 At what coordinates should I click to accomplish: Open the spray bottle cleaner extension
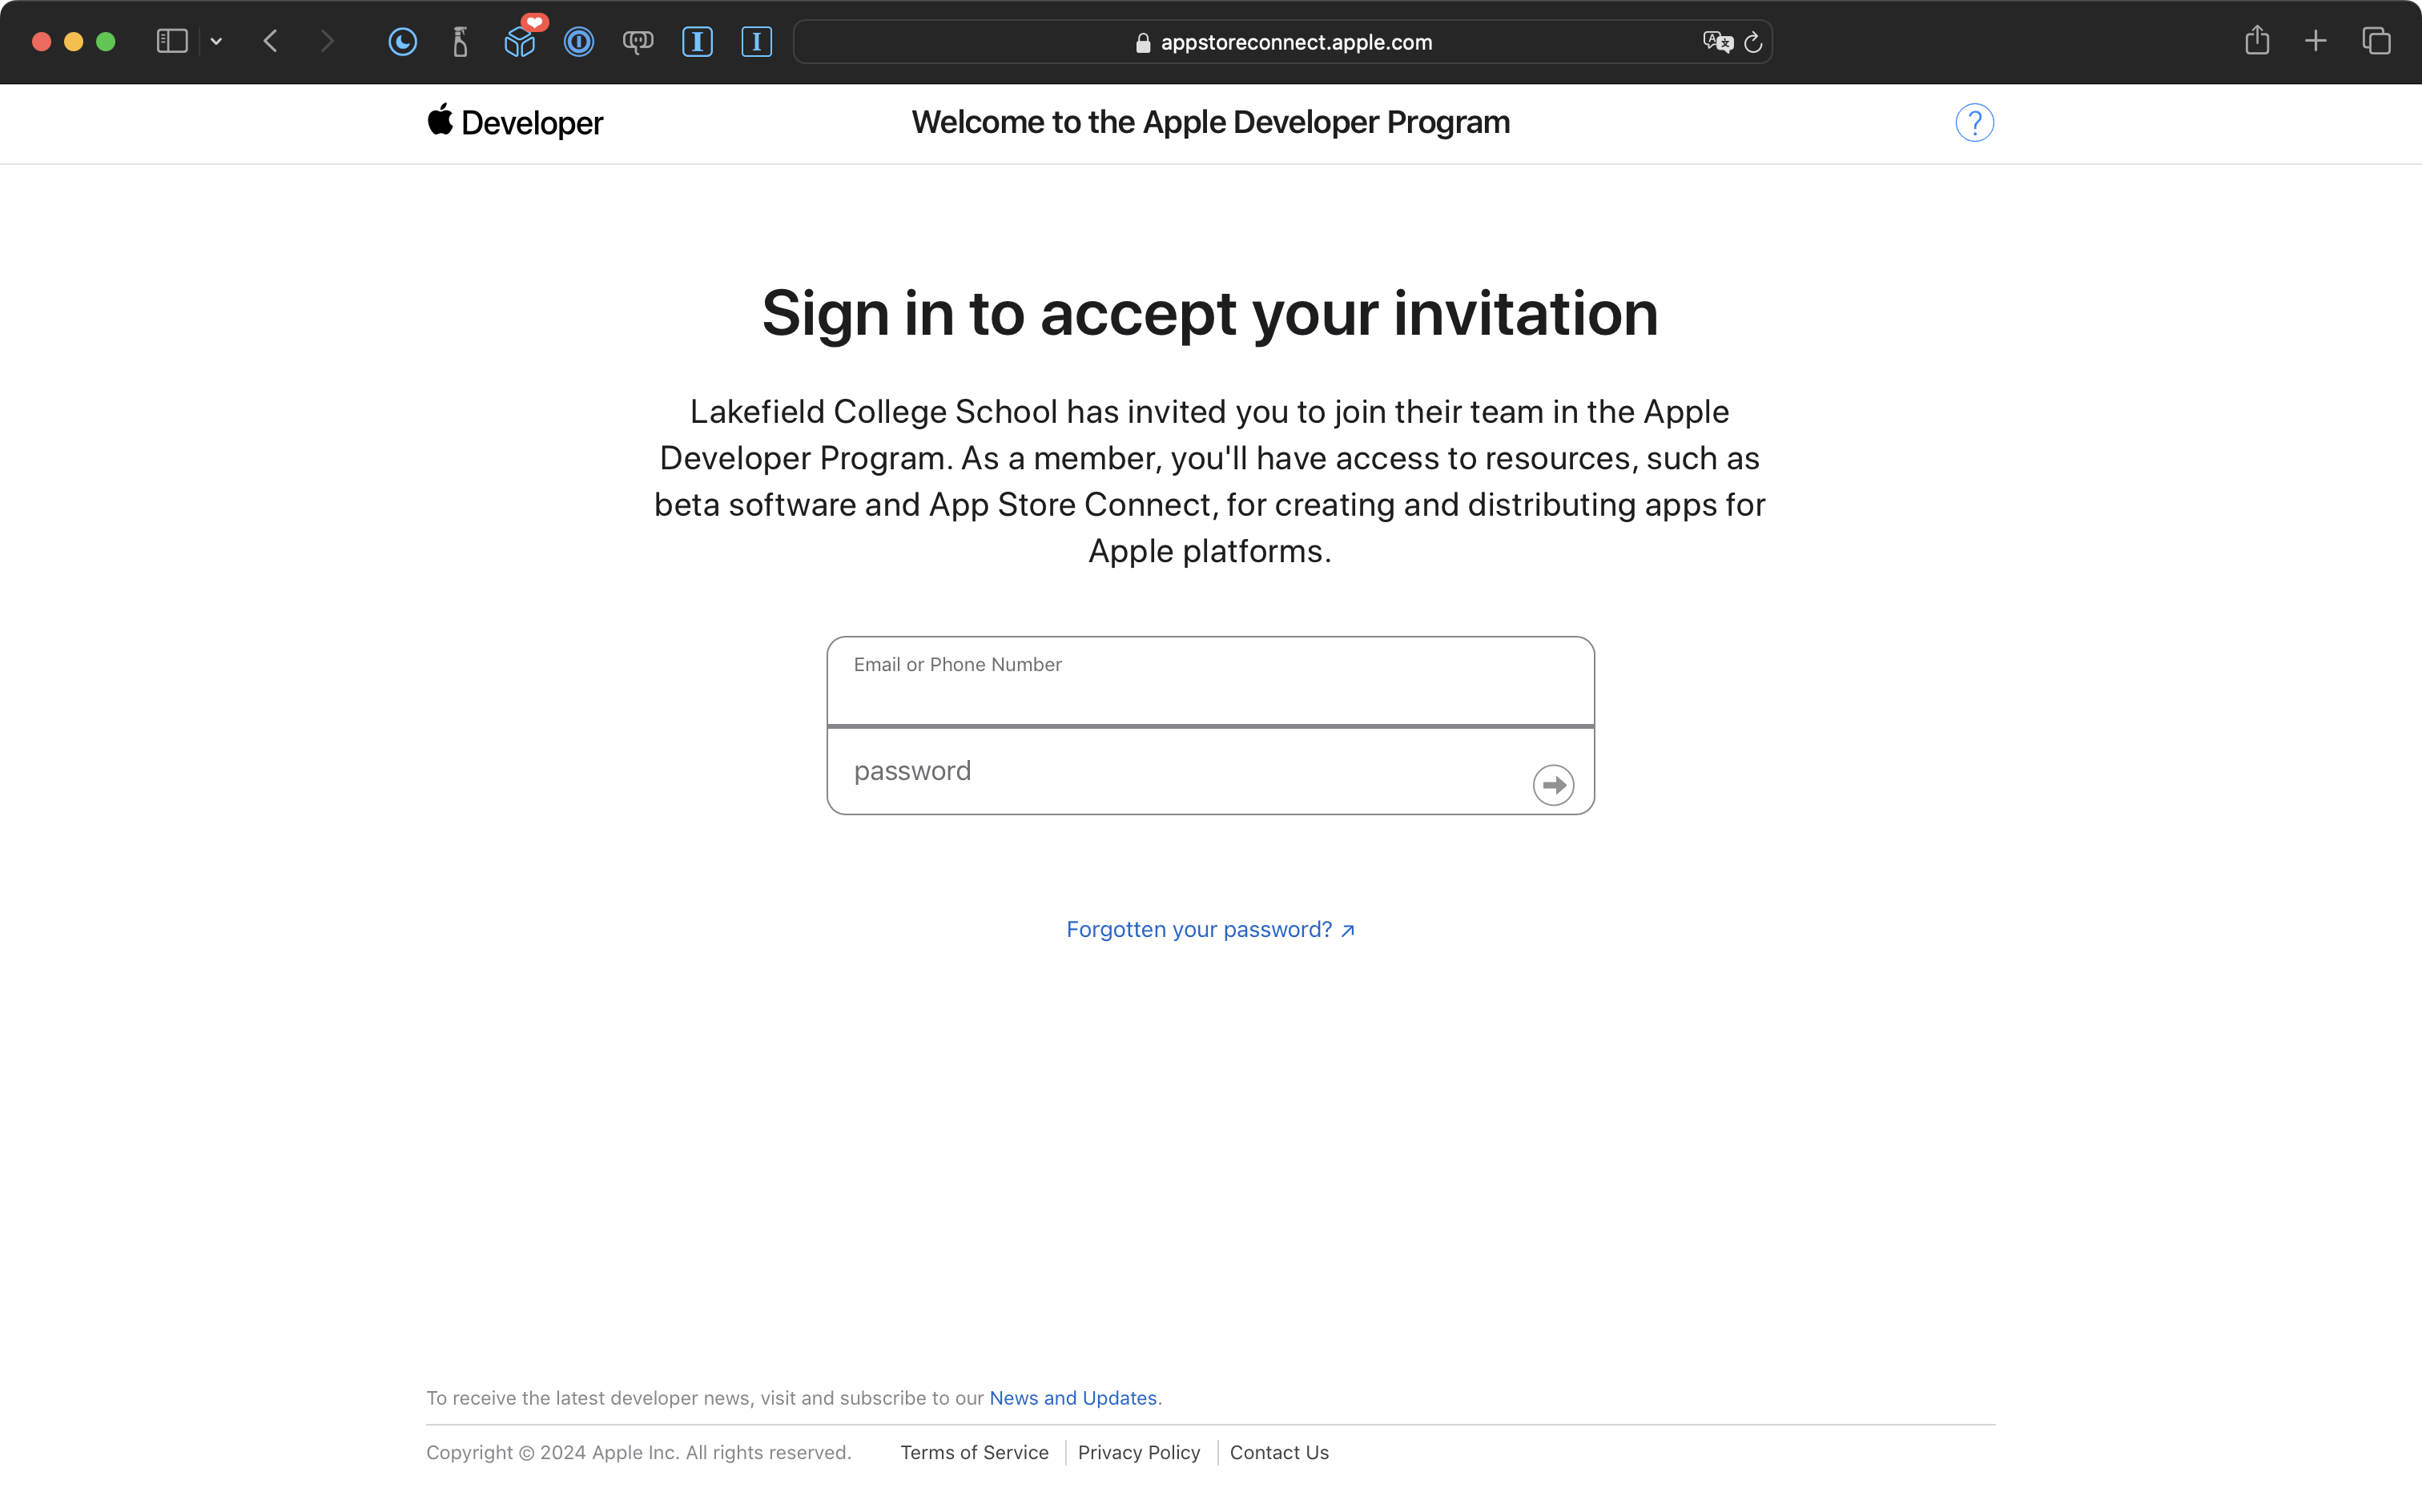pos(460,42)
